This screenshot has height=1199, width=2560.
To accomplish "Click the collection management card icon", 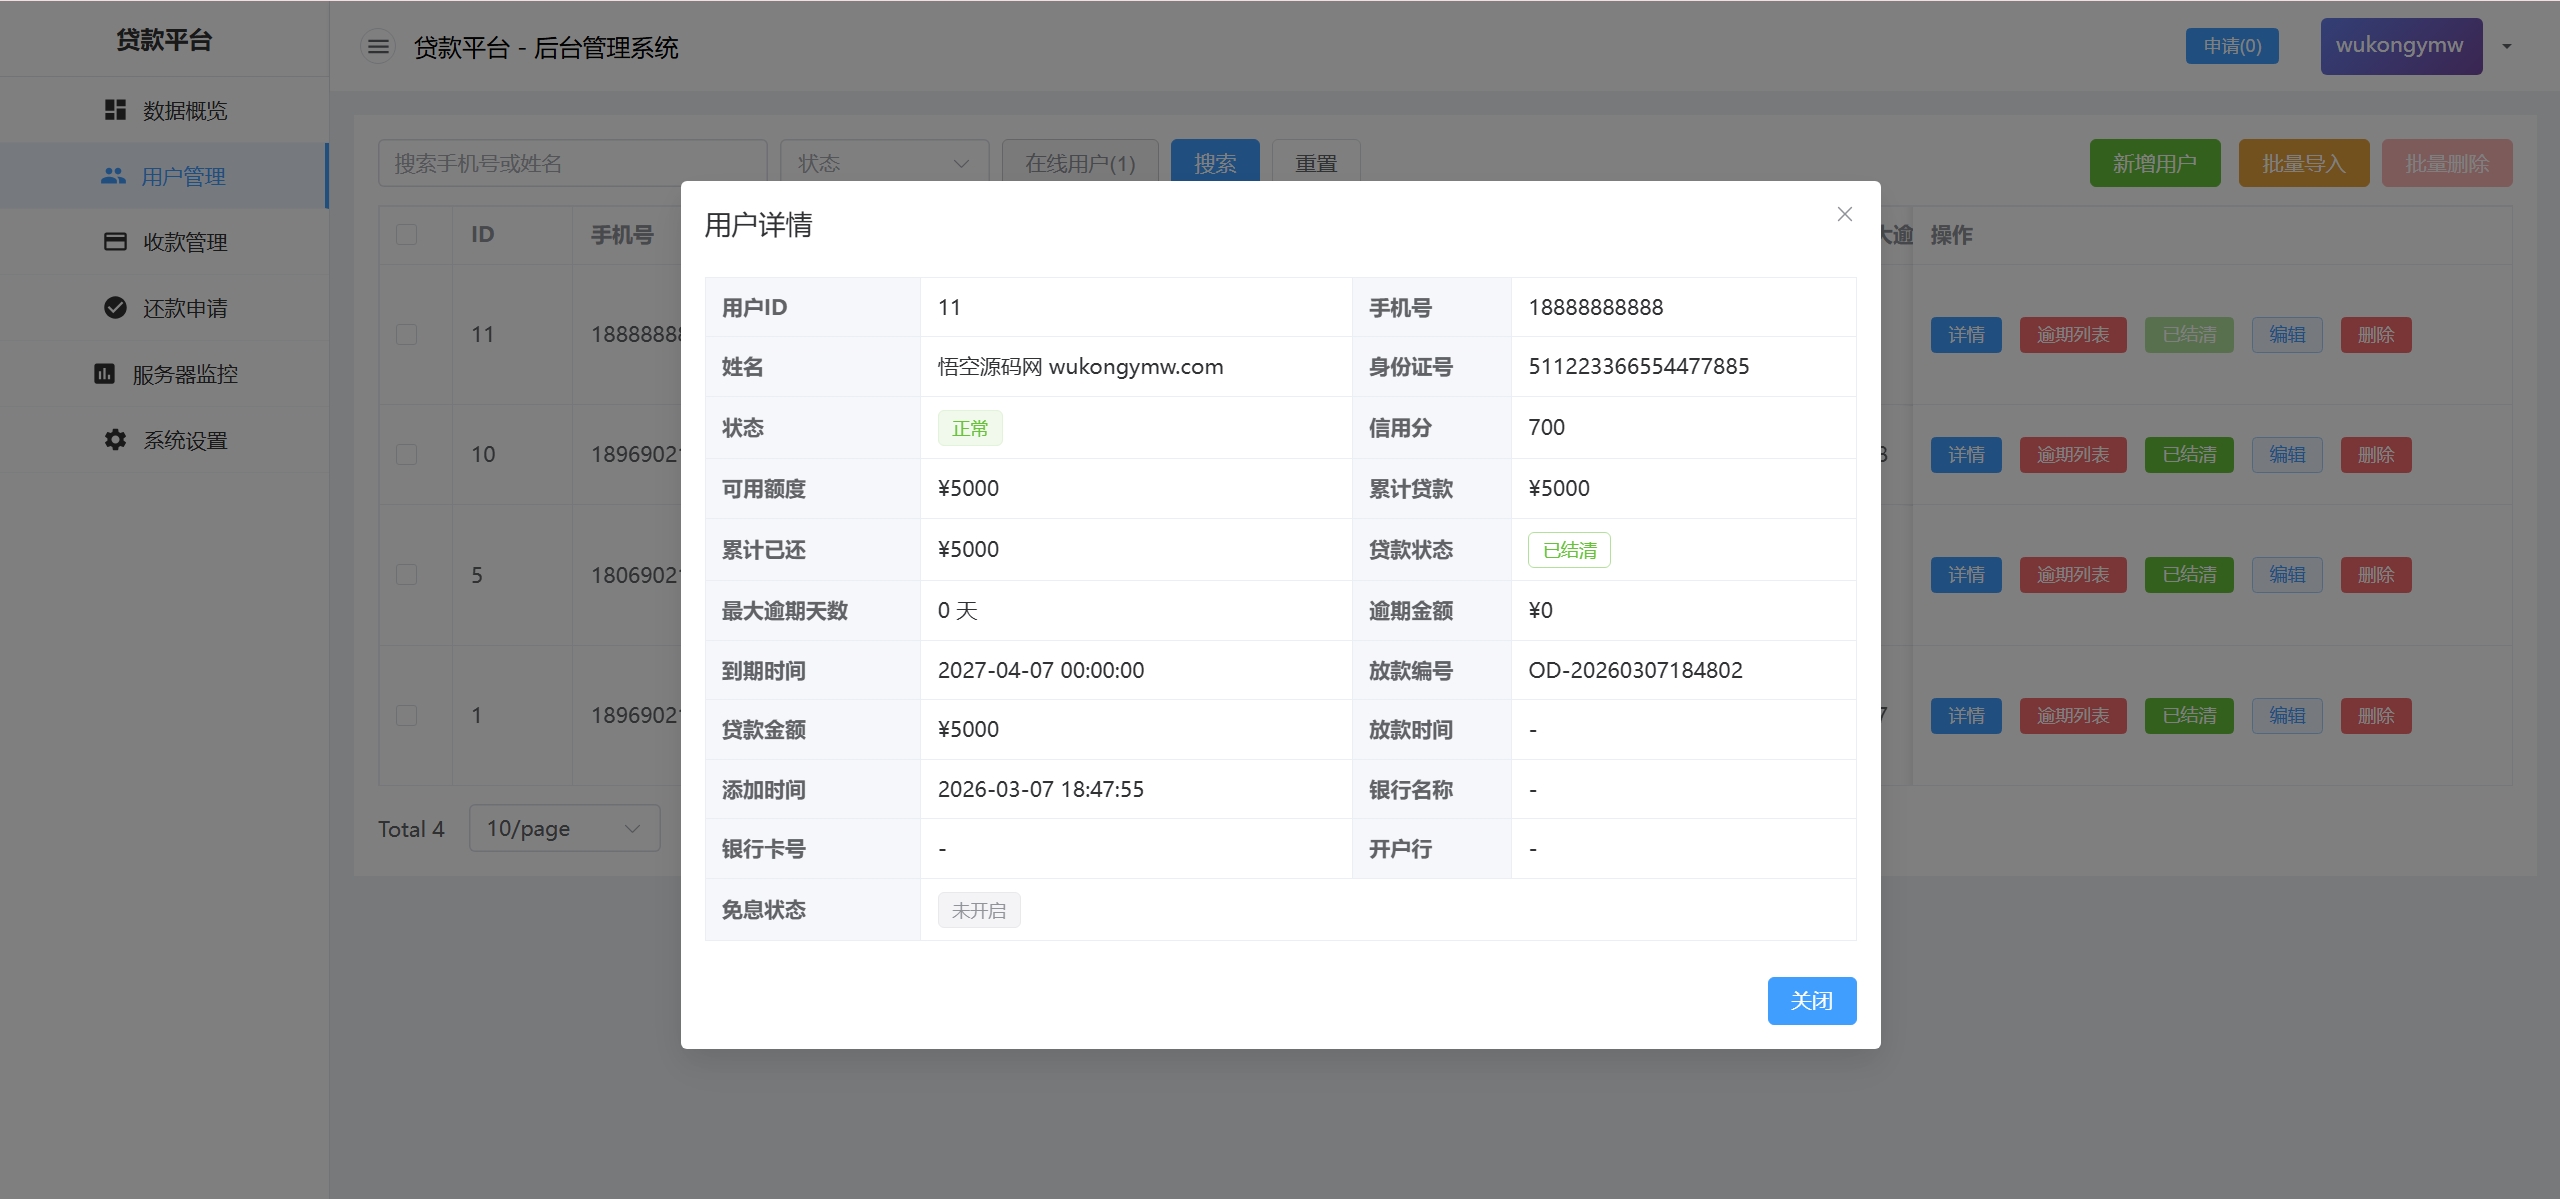I will (115, 242).
